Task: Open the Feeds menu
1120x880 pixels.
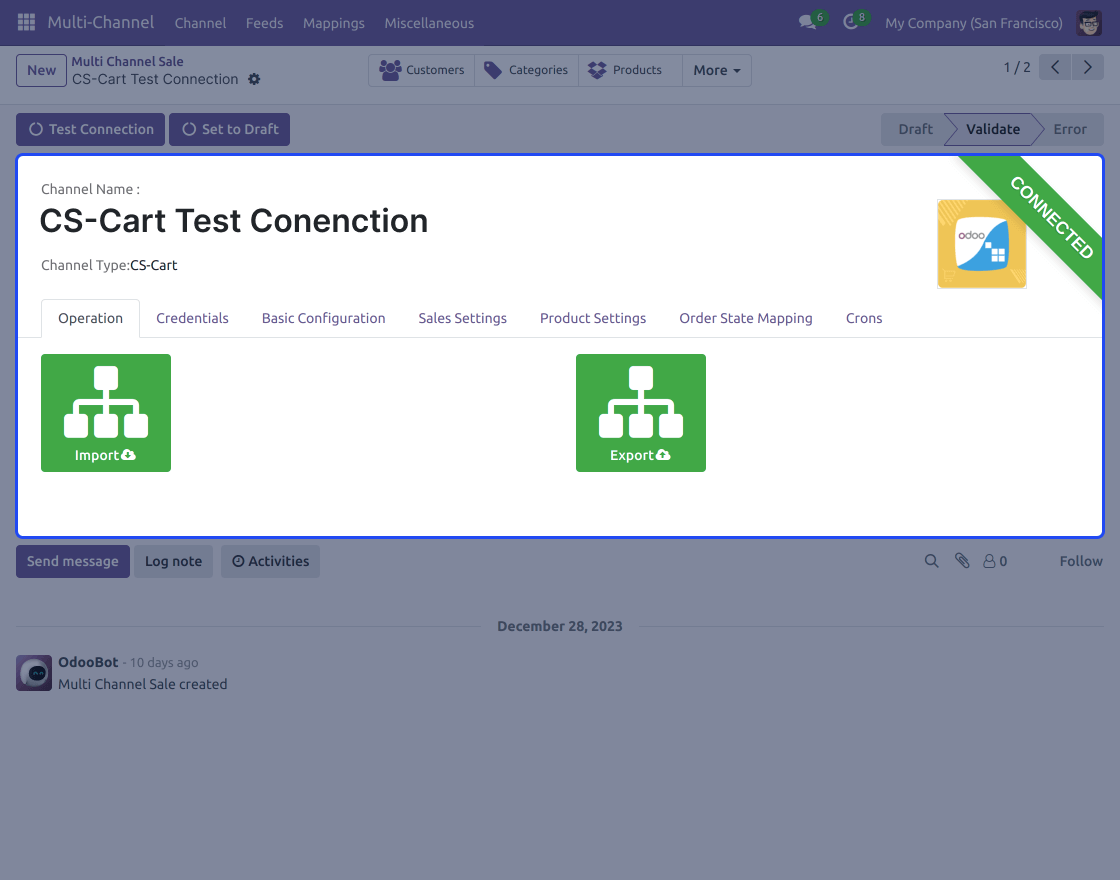Action: tap(264, 23)
